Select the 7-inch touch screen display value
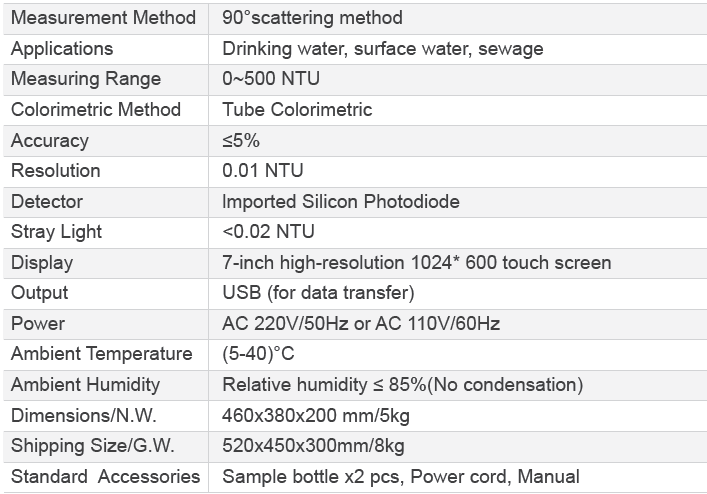707x494 pixels. 416,263
